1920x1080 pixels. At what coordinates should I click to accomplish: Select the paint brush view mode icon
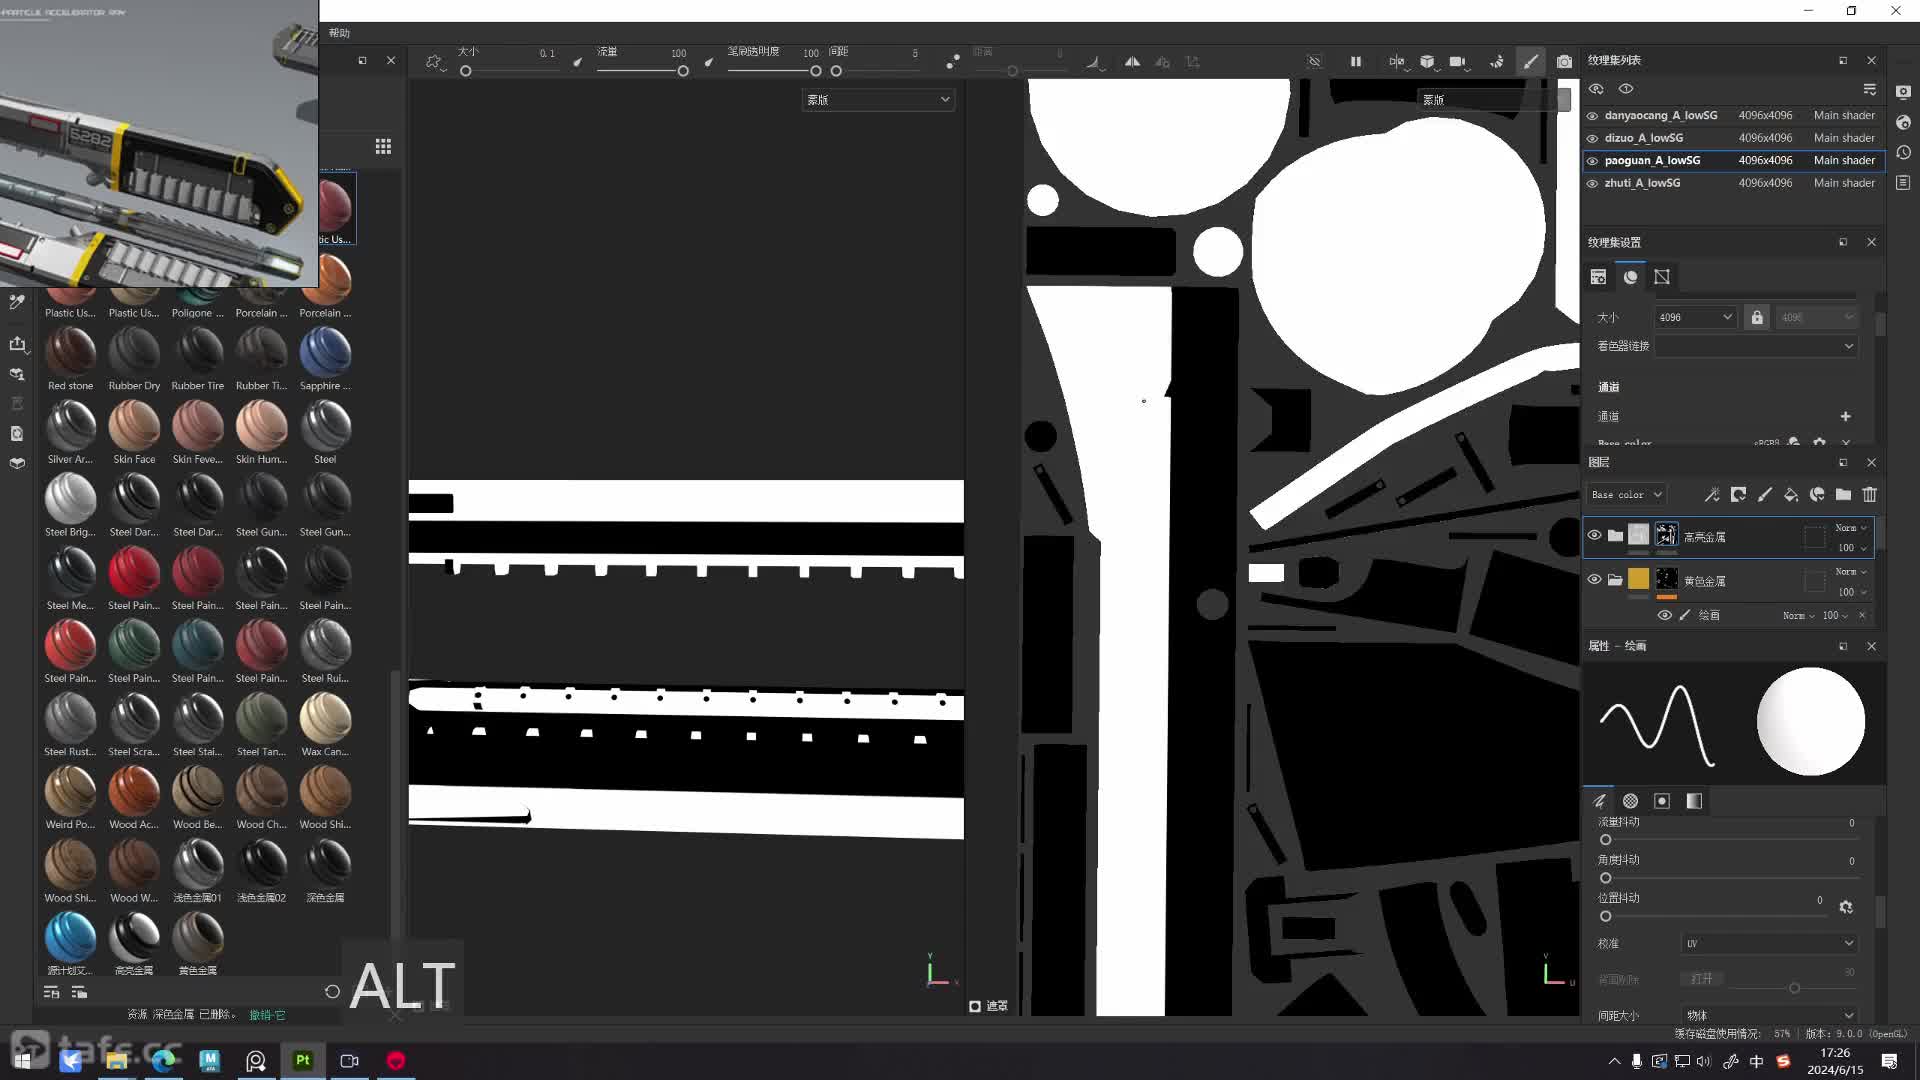pos(1531,62)
